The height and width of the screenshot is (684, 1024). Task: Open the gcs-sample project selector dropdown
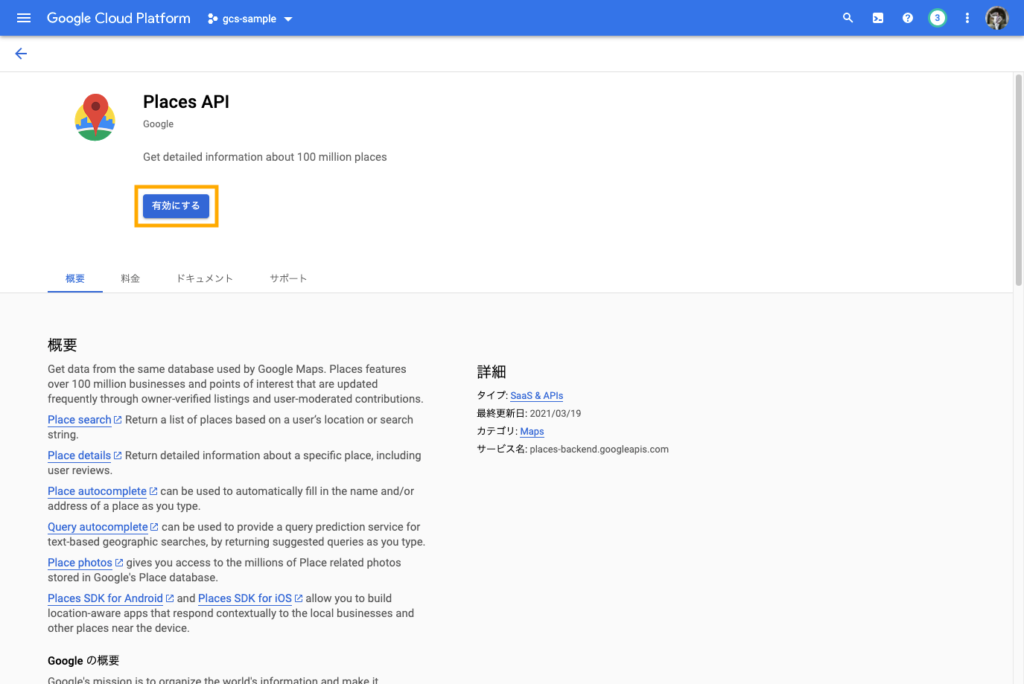coord(250,19)
